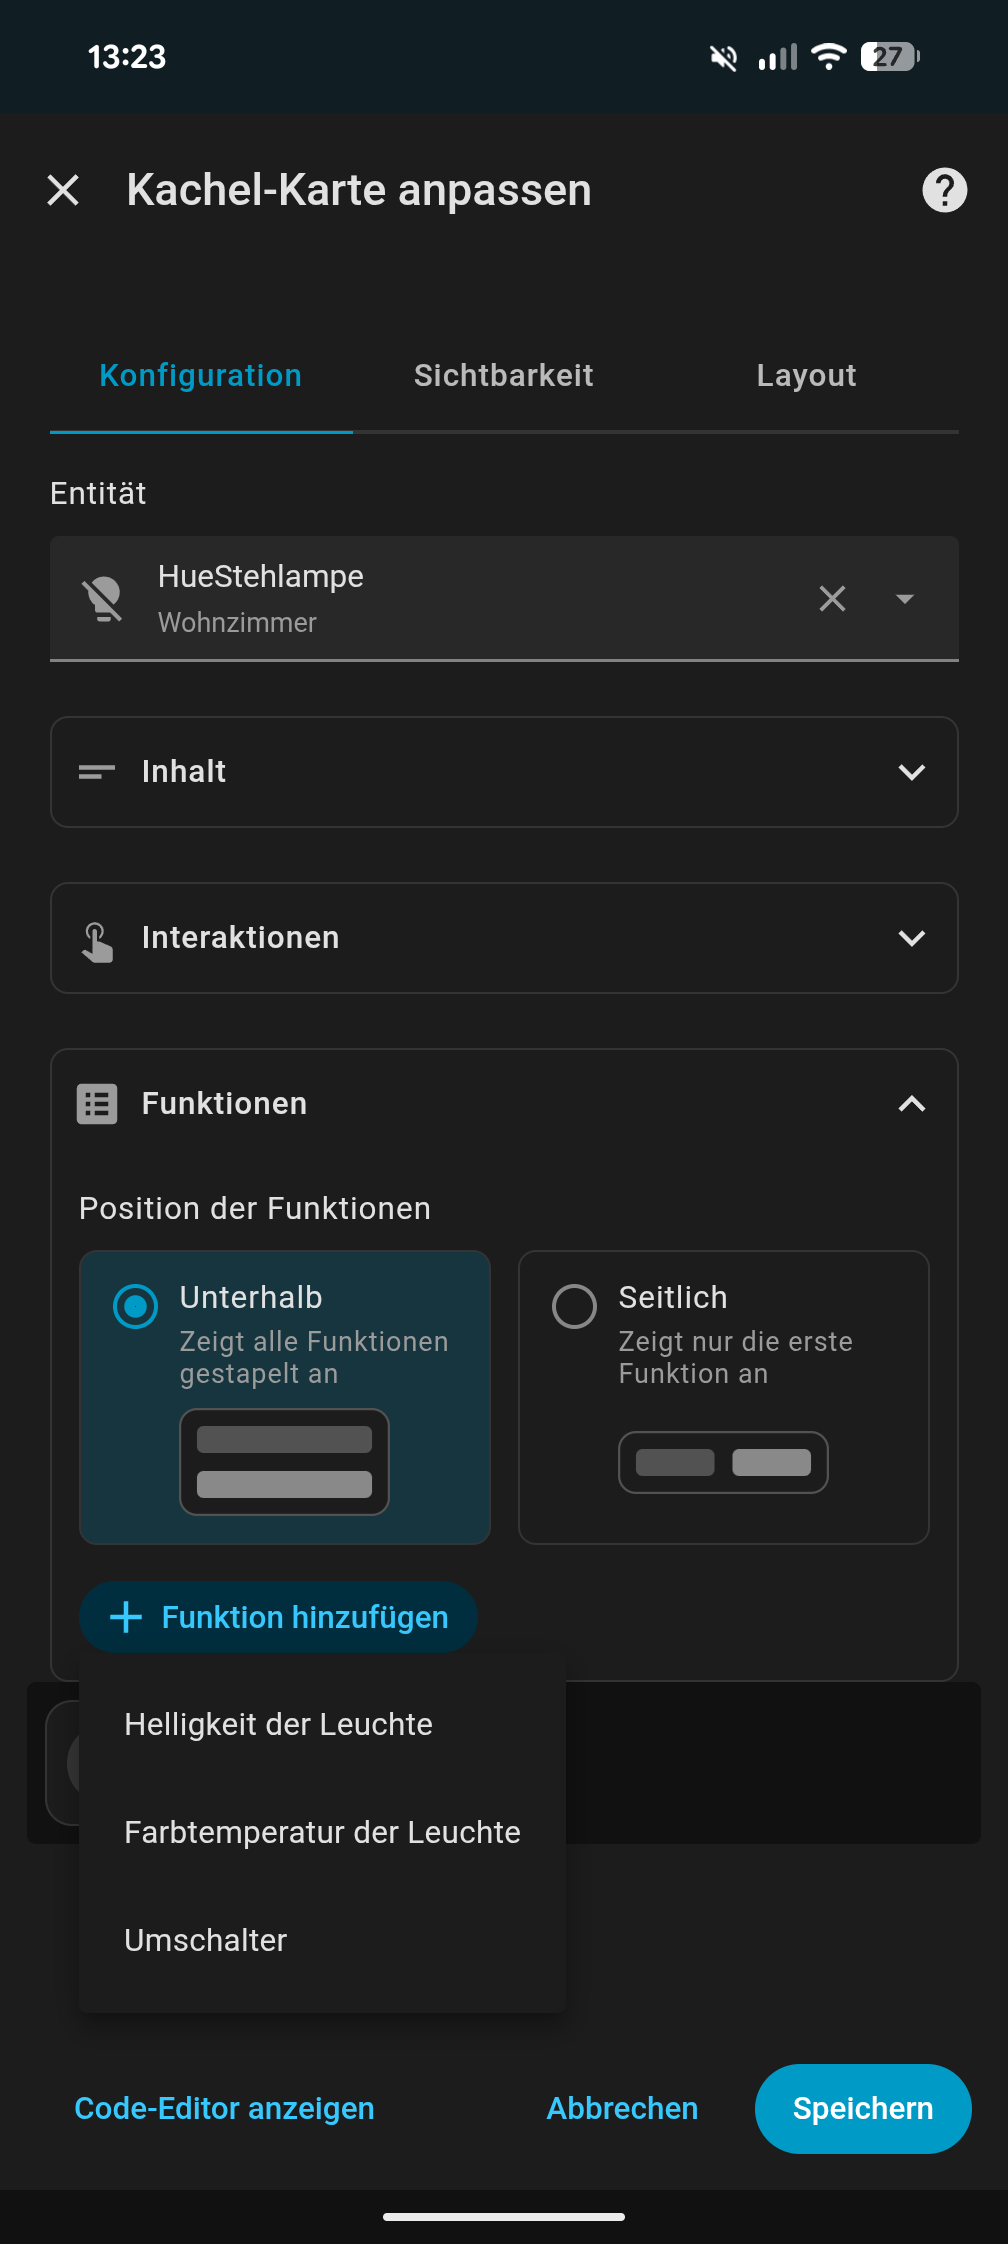Select the Unterhalb position radio button

[x=136, y=1306]
